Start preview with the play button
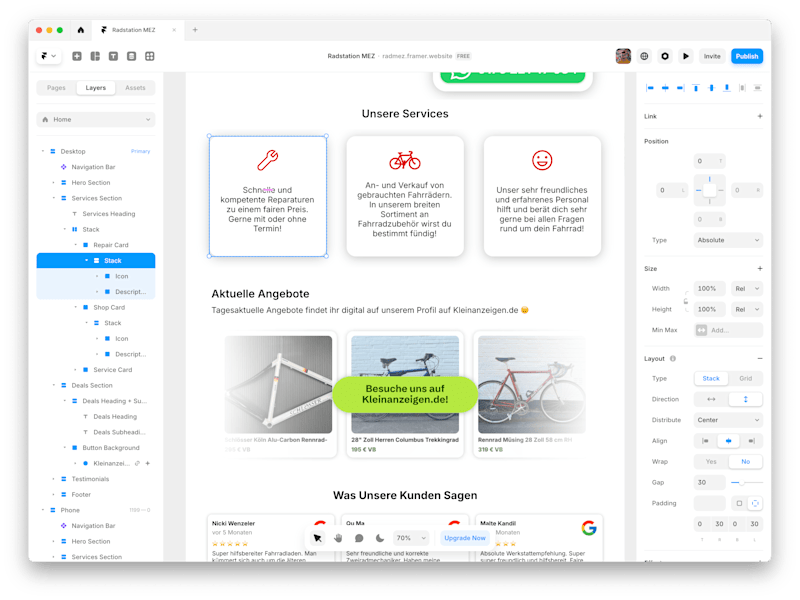This screenshot has height=600, width=800. (686, 56)
